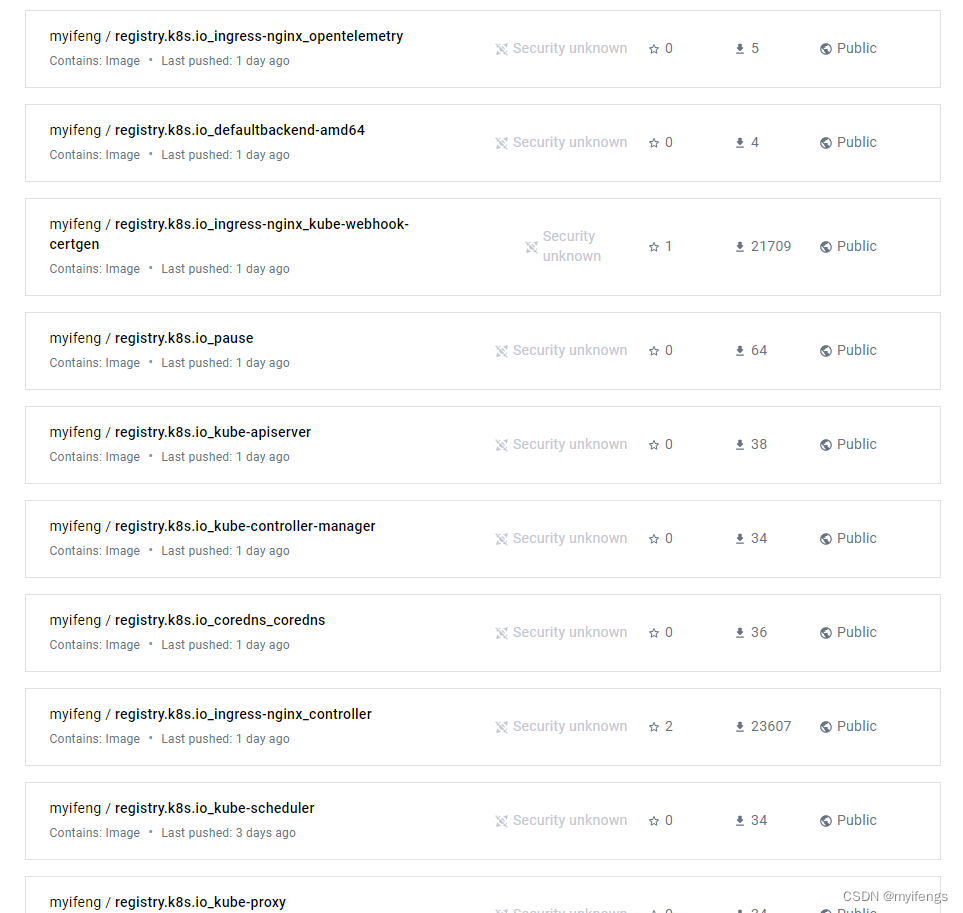The image size is (963, 913).
Task: Click star icon on ingress-nginx_controller repository
Action: (x=654, y=727)
